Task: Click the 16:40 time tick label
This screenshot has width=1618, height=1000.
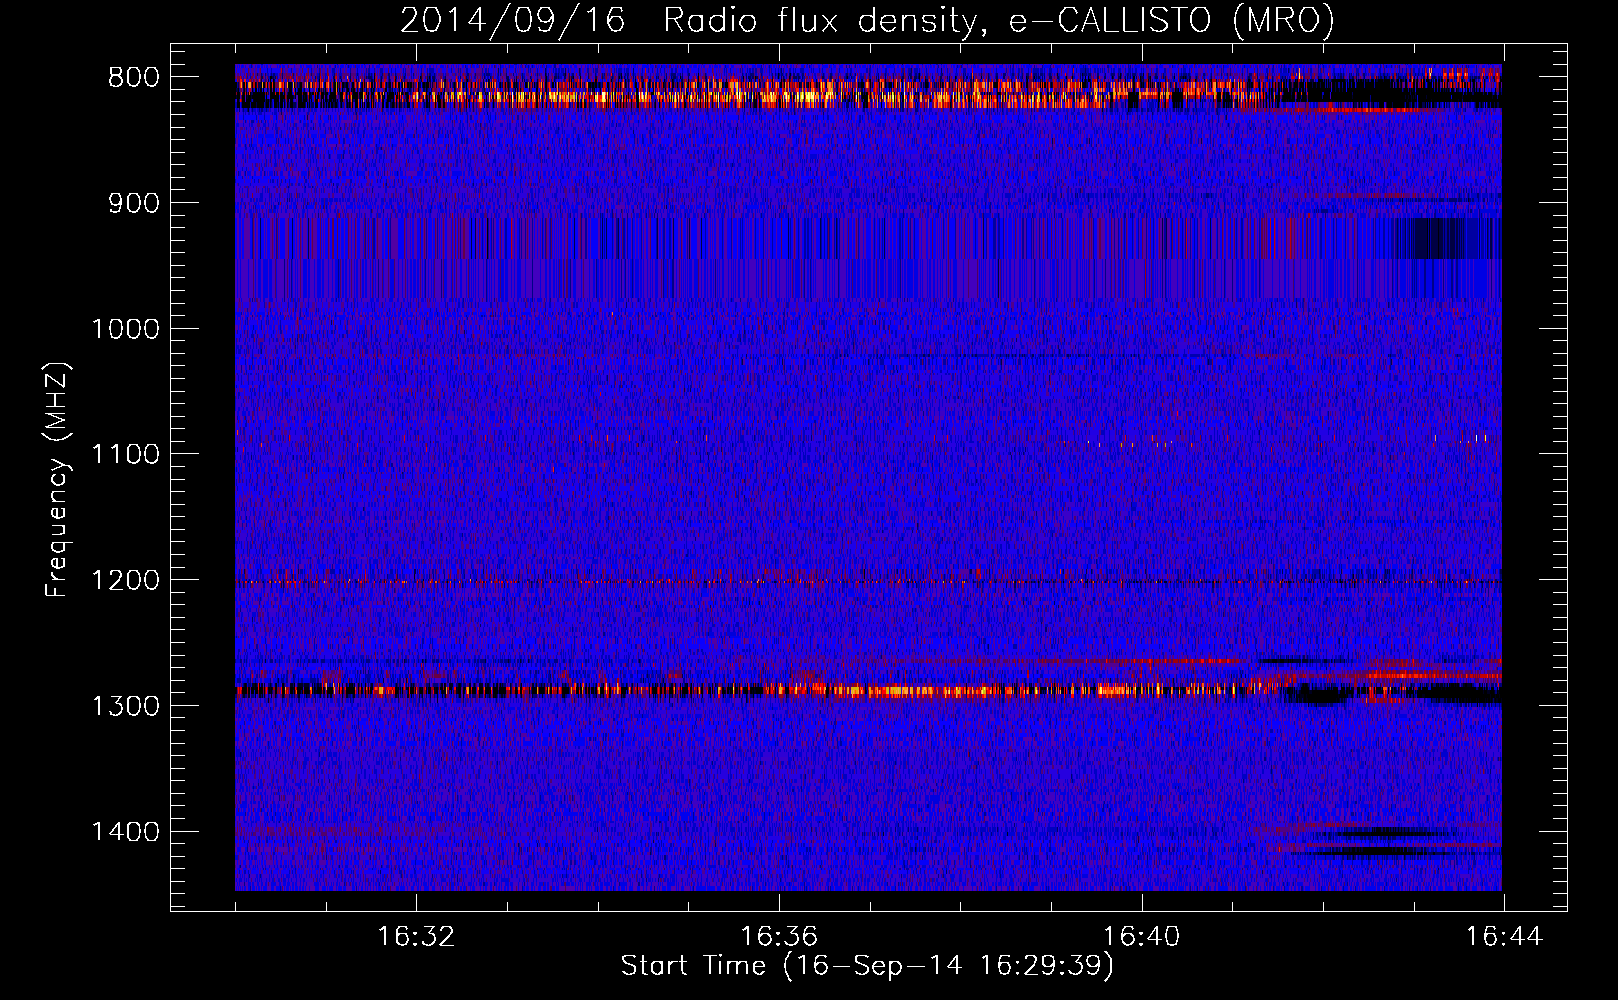Action: point(1141,937)
